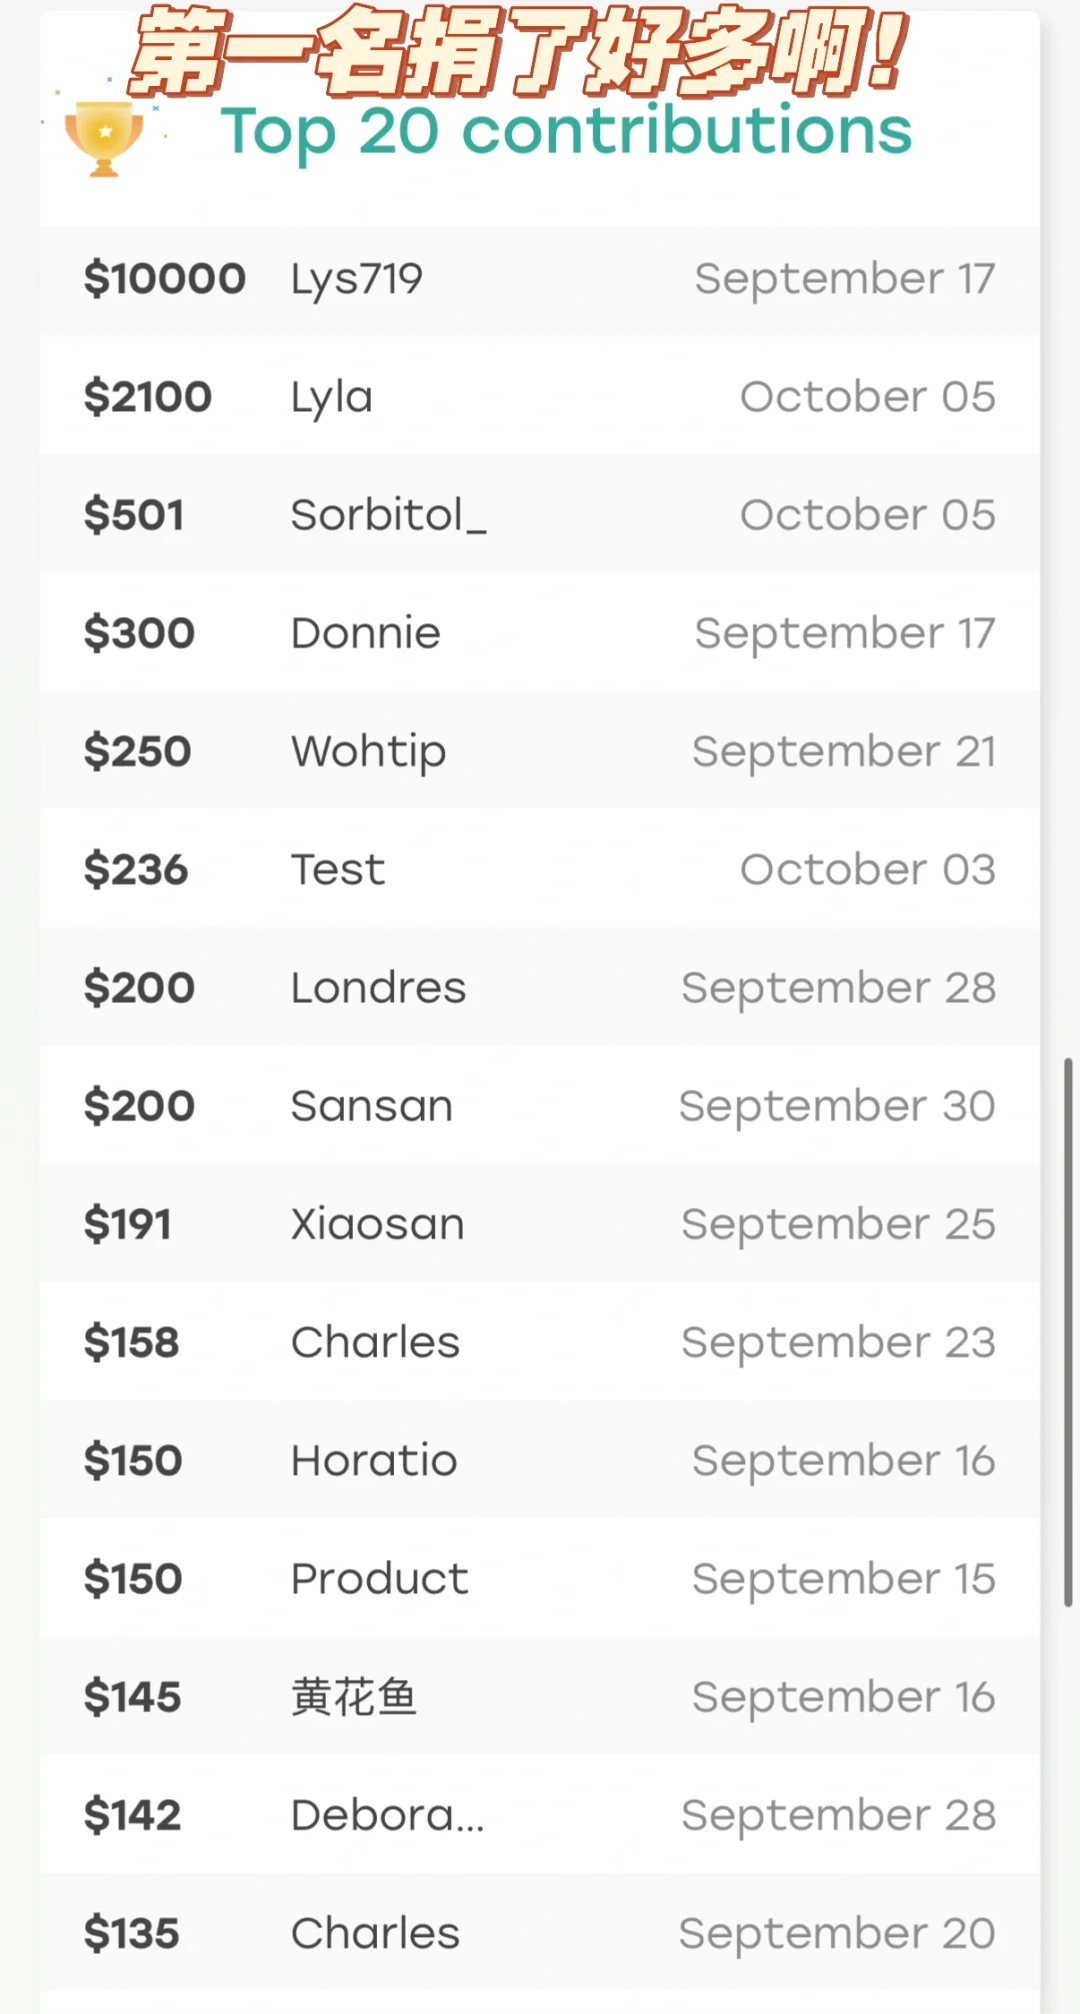Screen dimensions: 1080x2014
Task: Click Charles's $135 contribution amount
Action: [x=131, y=1933]
